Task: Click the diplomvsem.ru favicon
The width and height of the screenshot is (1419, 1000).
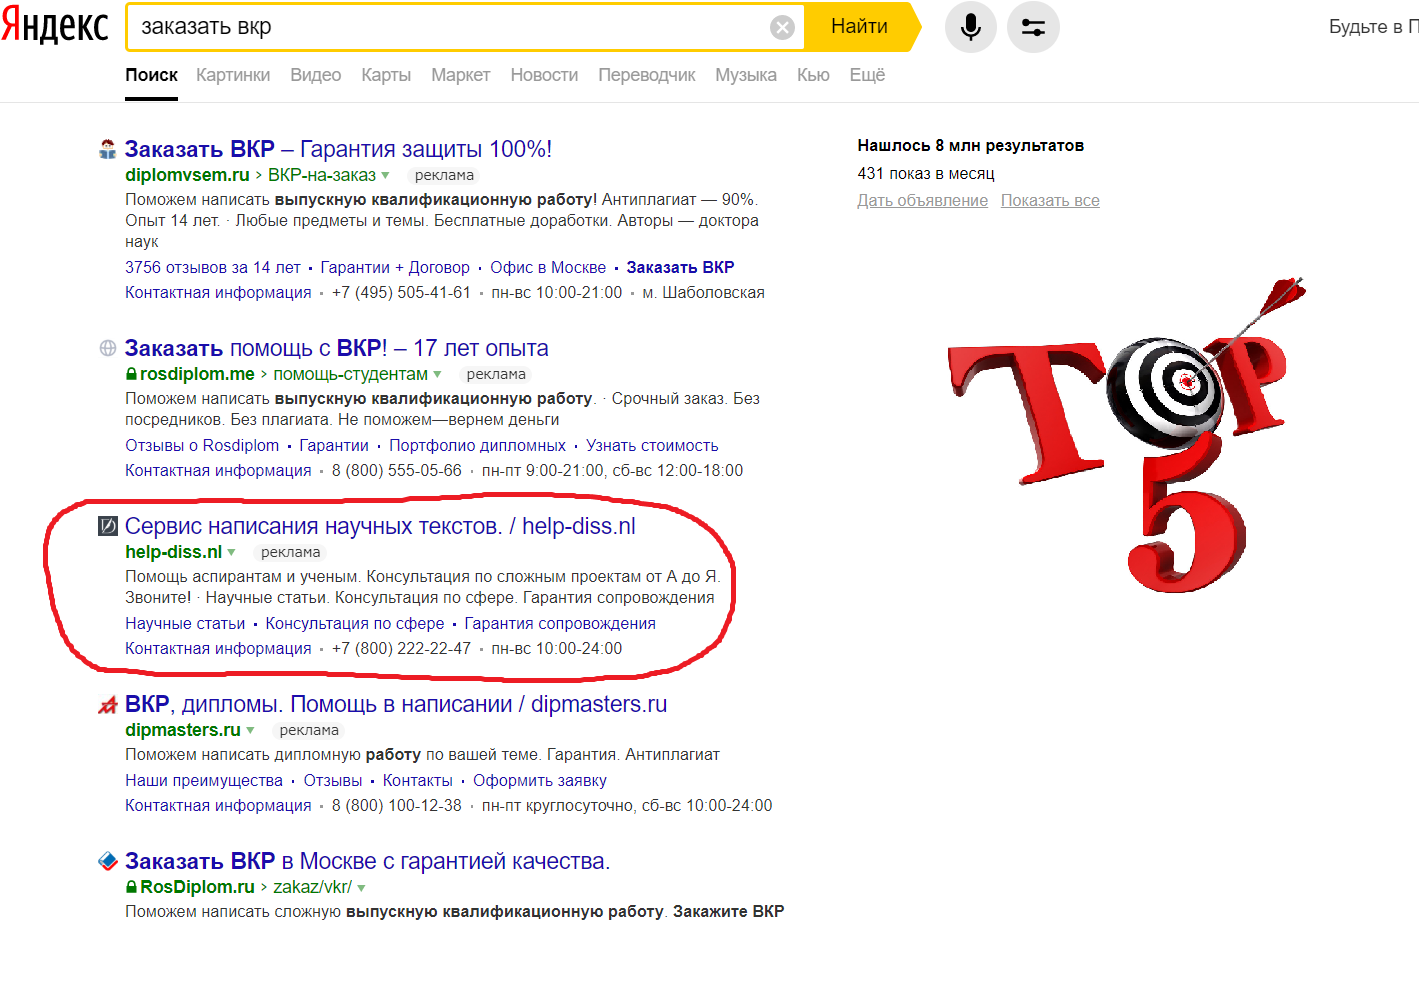Action: click(x=108, y=150)
